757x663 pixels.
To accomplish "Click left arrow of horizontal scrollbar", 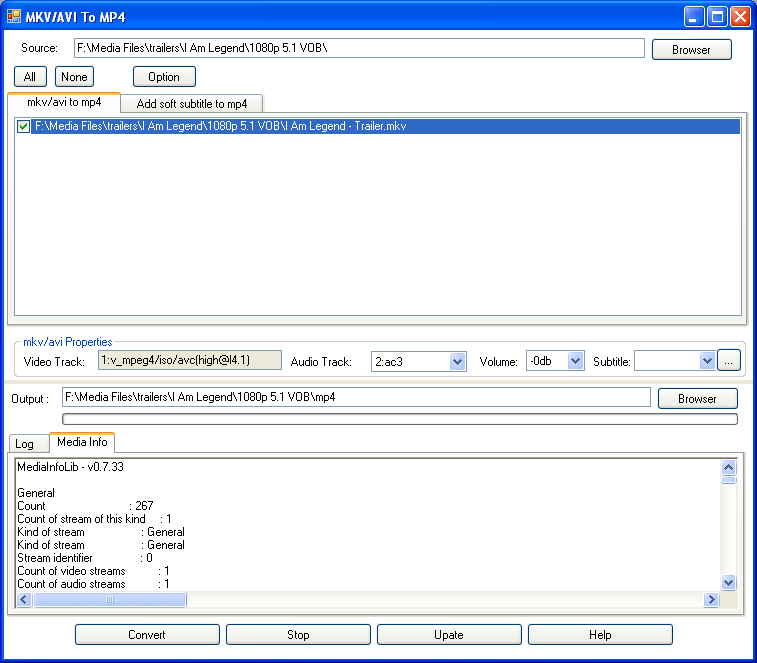I will point(24,600).
